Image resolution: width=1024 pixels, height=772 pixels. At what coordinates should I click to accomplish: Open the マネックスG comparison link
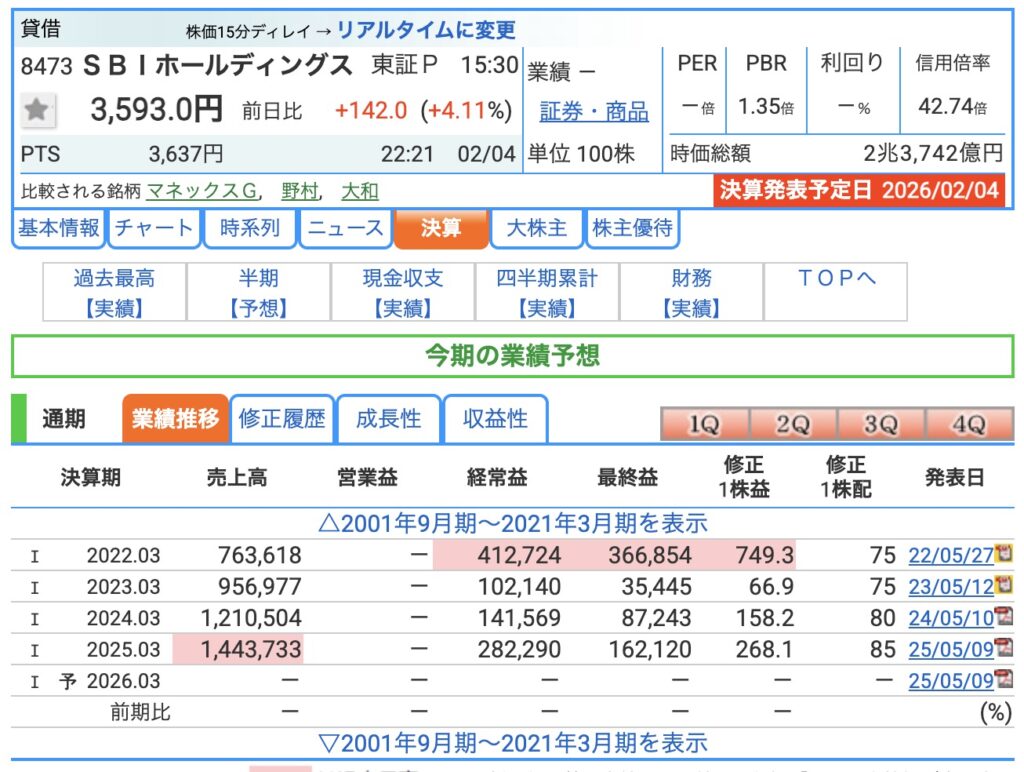pyautogui.click(x=202, y=191)
